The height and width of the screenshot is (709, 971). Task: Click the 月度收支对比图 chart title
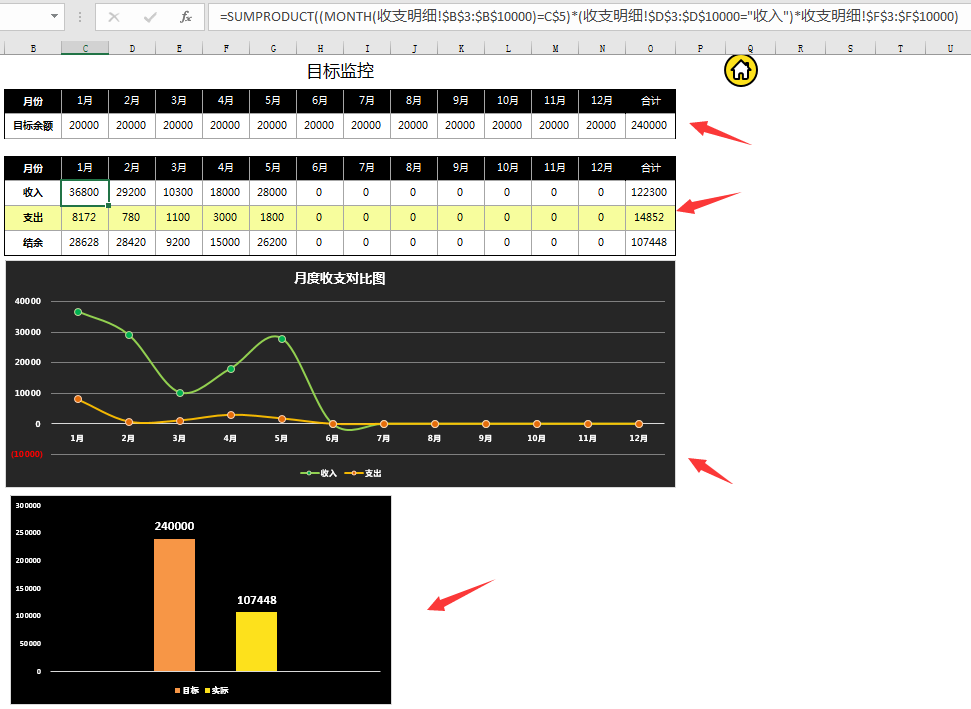point(339,279)
